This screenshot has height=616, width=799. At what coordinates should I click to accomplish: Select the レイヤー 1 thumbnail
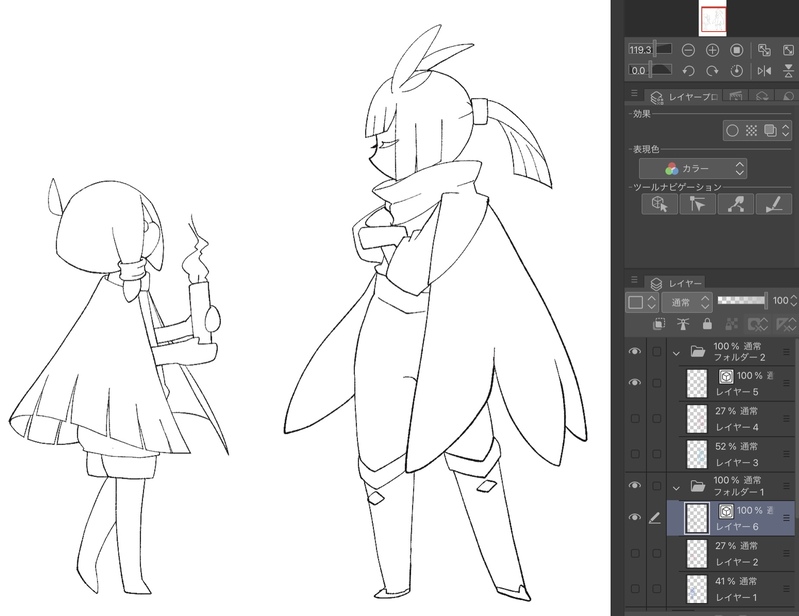tap(697, 590)
